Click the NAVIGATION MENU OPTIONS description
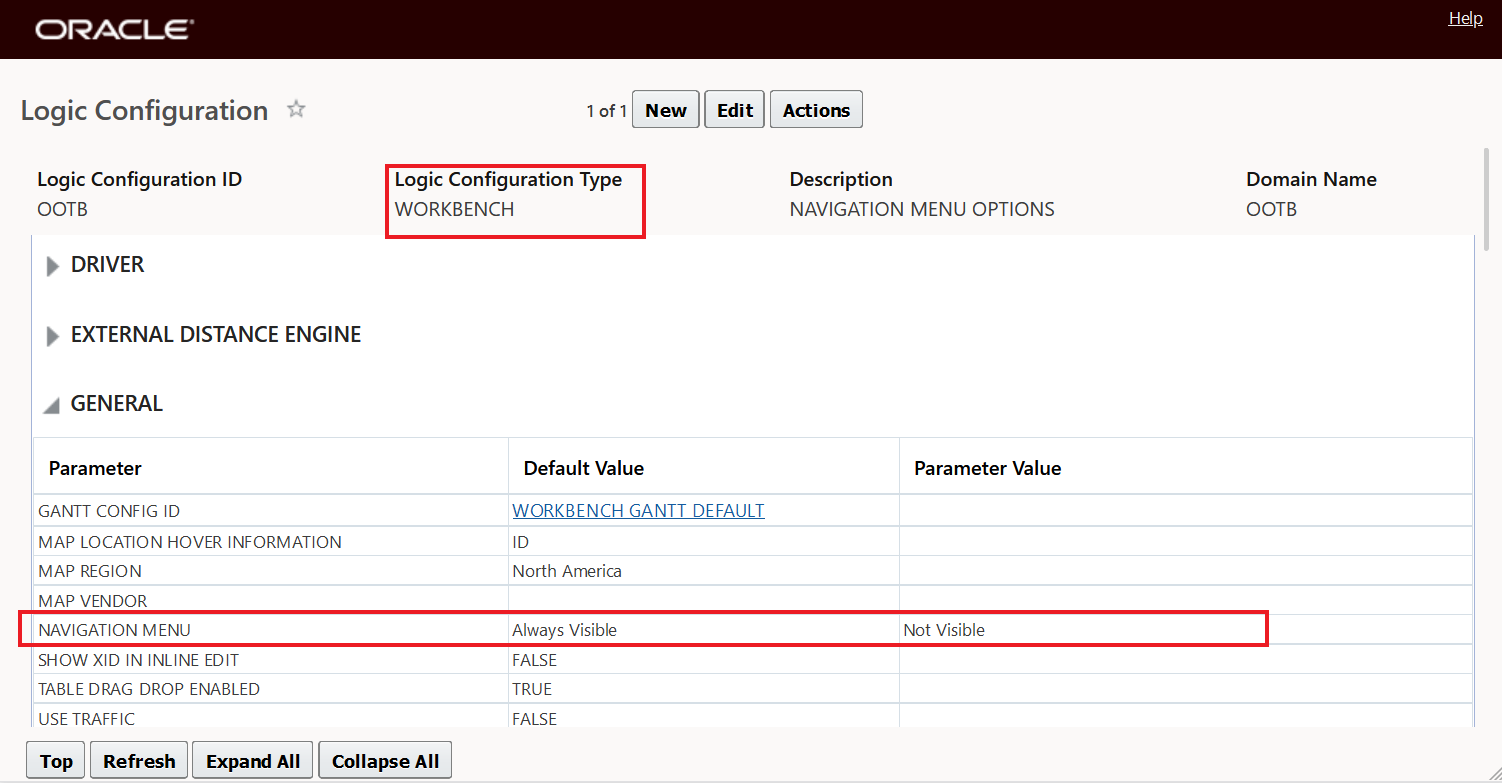Screen dimensions: 1502x783 (922, 209)
